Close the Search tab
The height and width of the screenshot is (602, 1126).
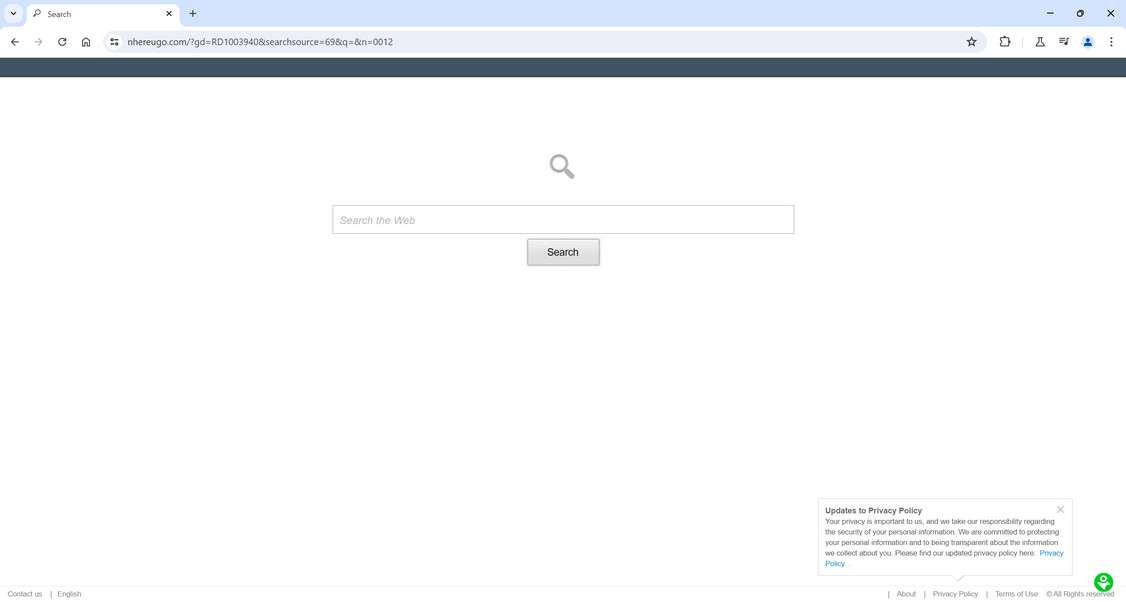click(169, 14)
